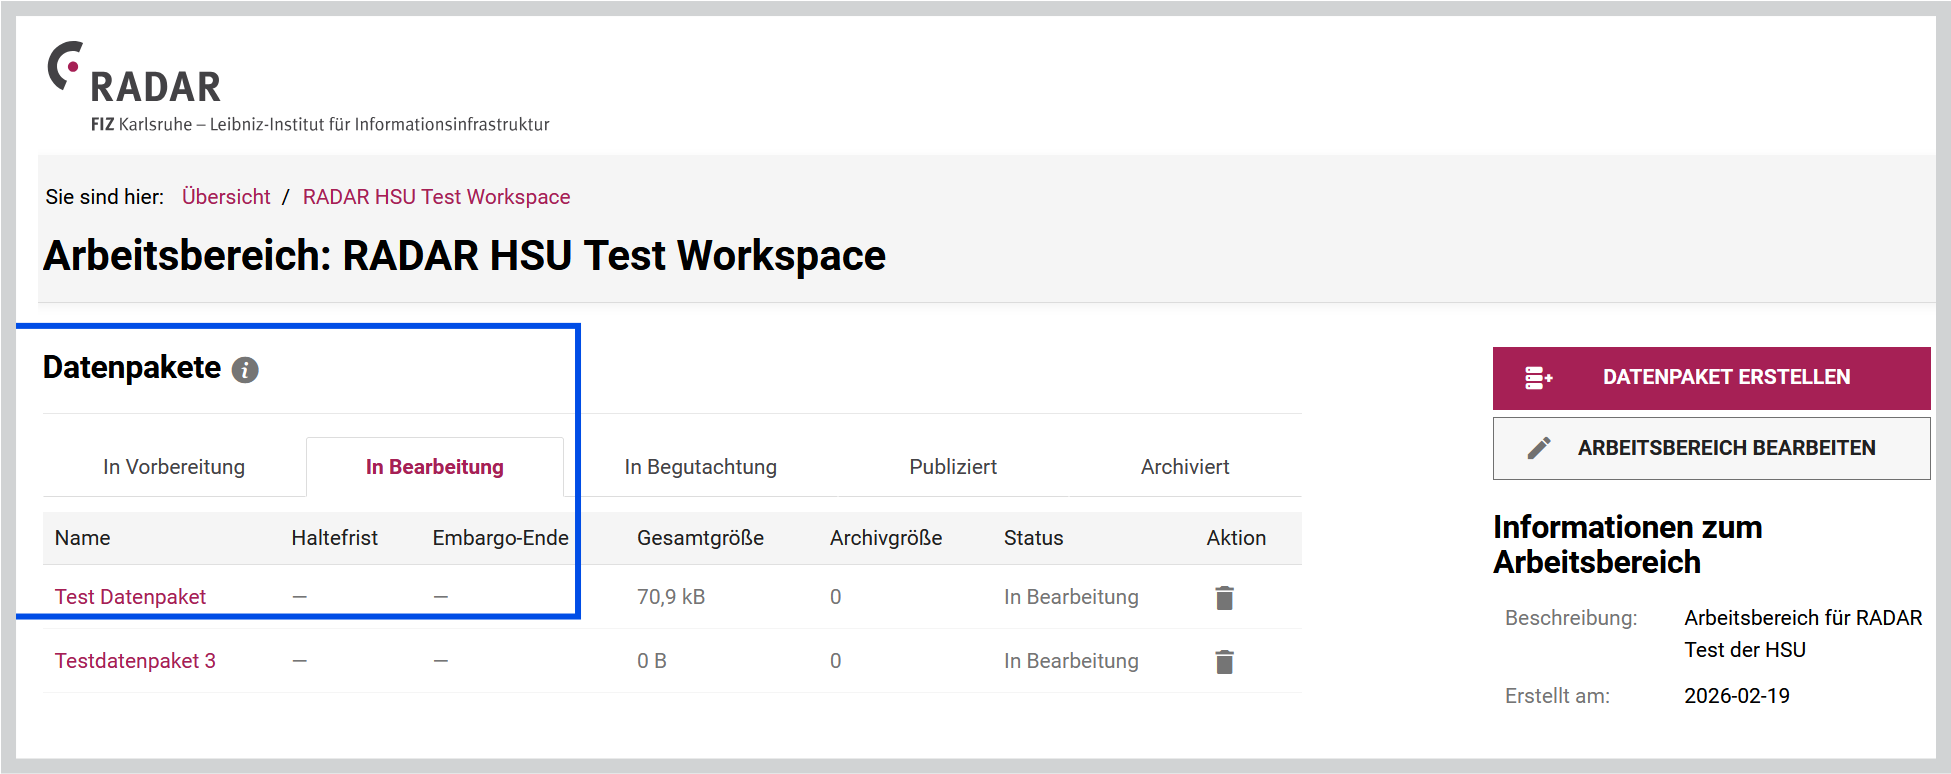
Task: Select the In Bearbeitung tab
Action: click(435, 467)
